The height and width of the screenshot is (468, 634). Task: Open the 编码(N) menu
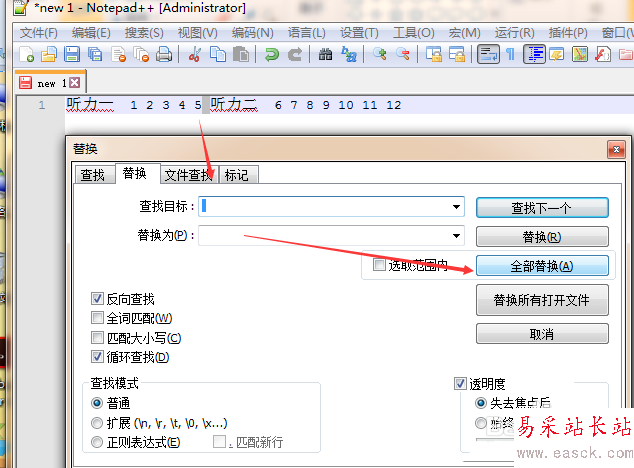coord(252,33)
